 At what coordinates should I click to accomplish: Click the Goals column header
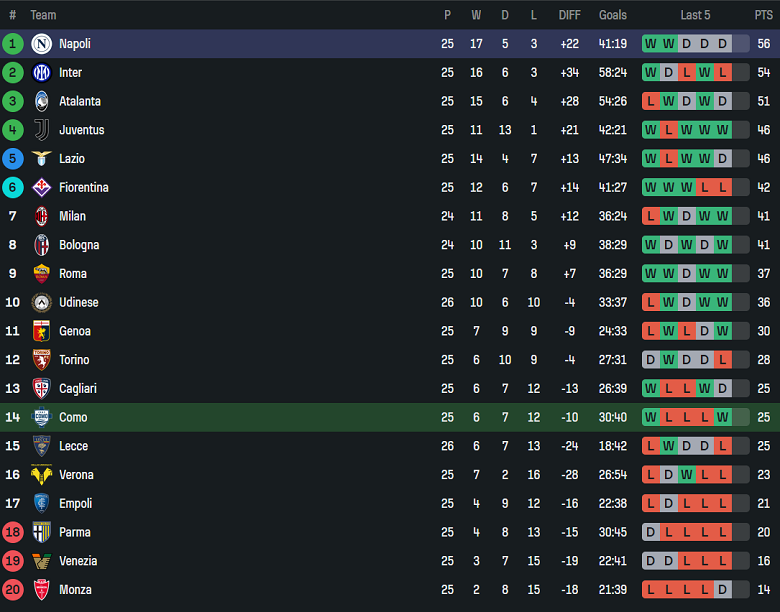613,15
